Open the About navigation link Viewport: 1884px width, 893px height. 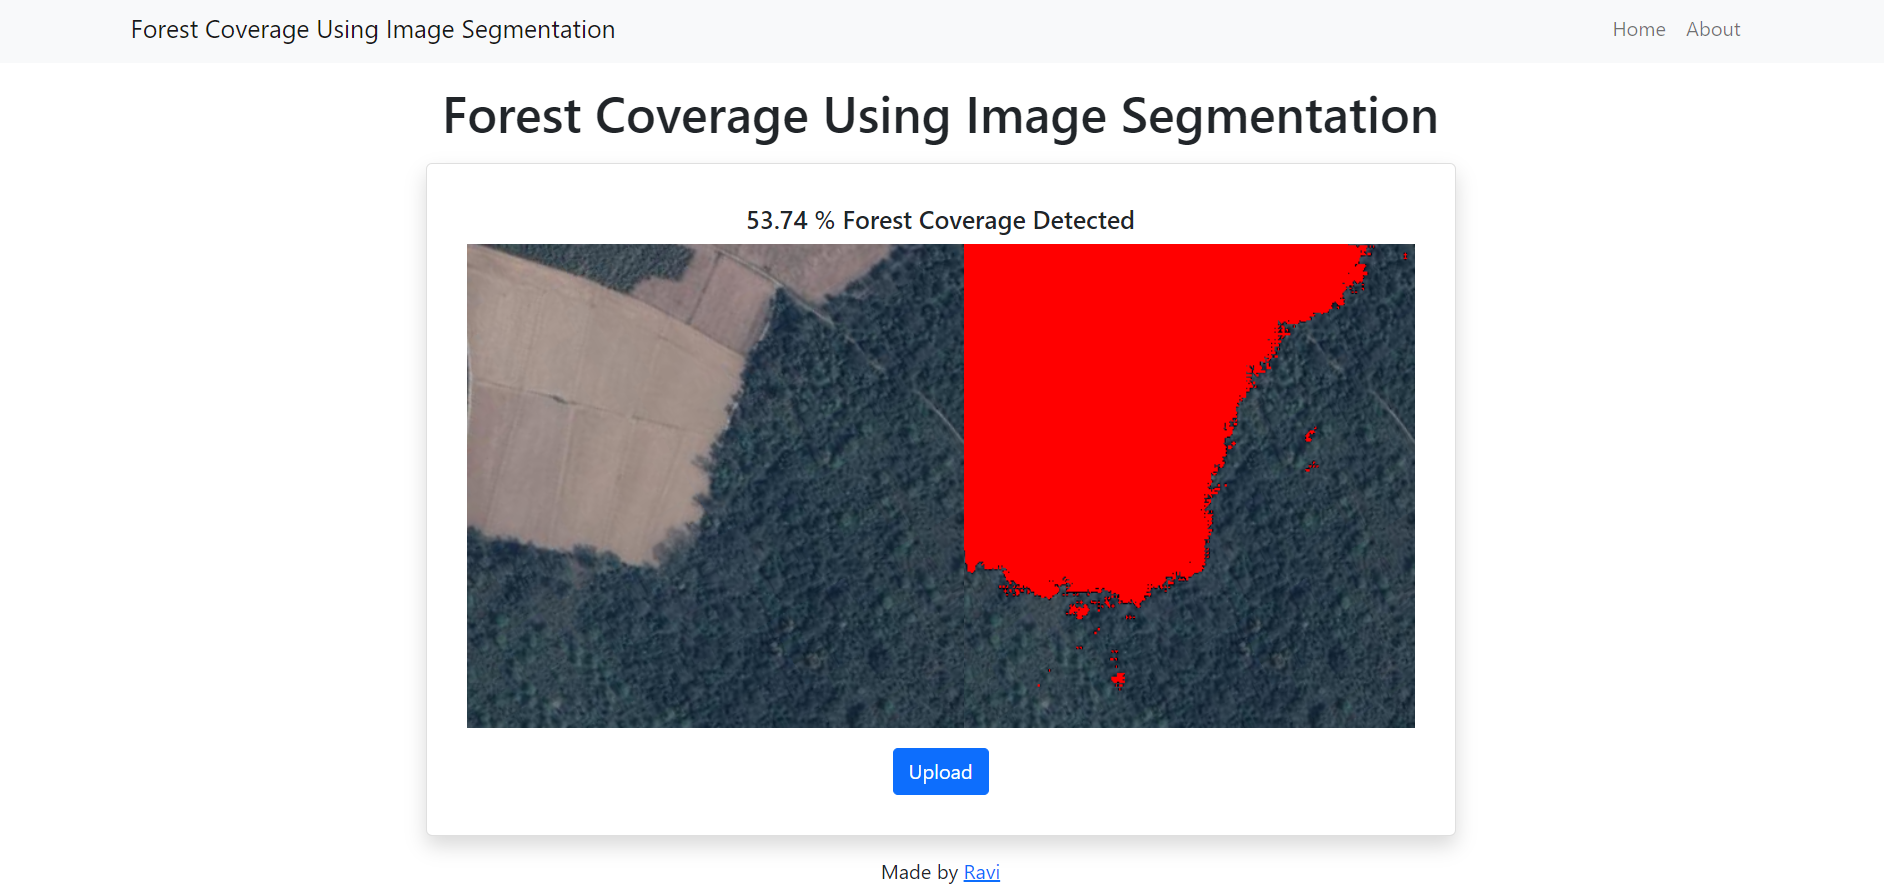(1713, 30)
